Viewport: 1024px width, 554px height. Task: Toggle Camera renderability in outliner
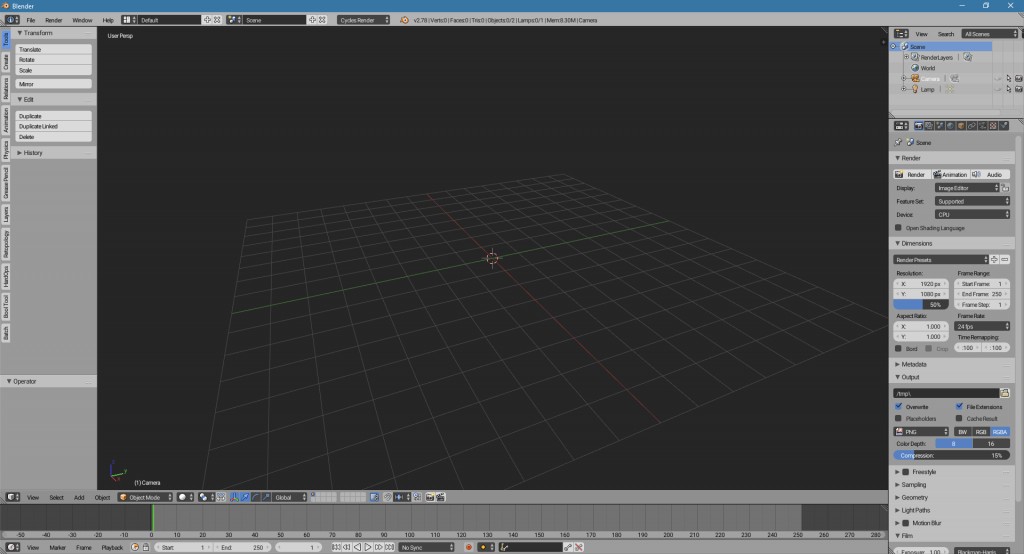[1019, 78]
